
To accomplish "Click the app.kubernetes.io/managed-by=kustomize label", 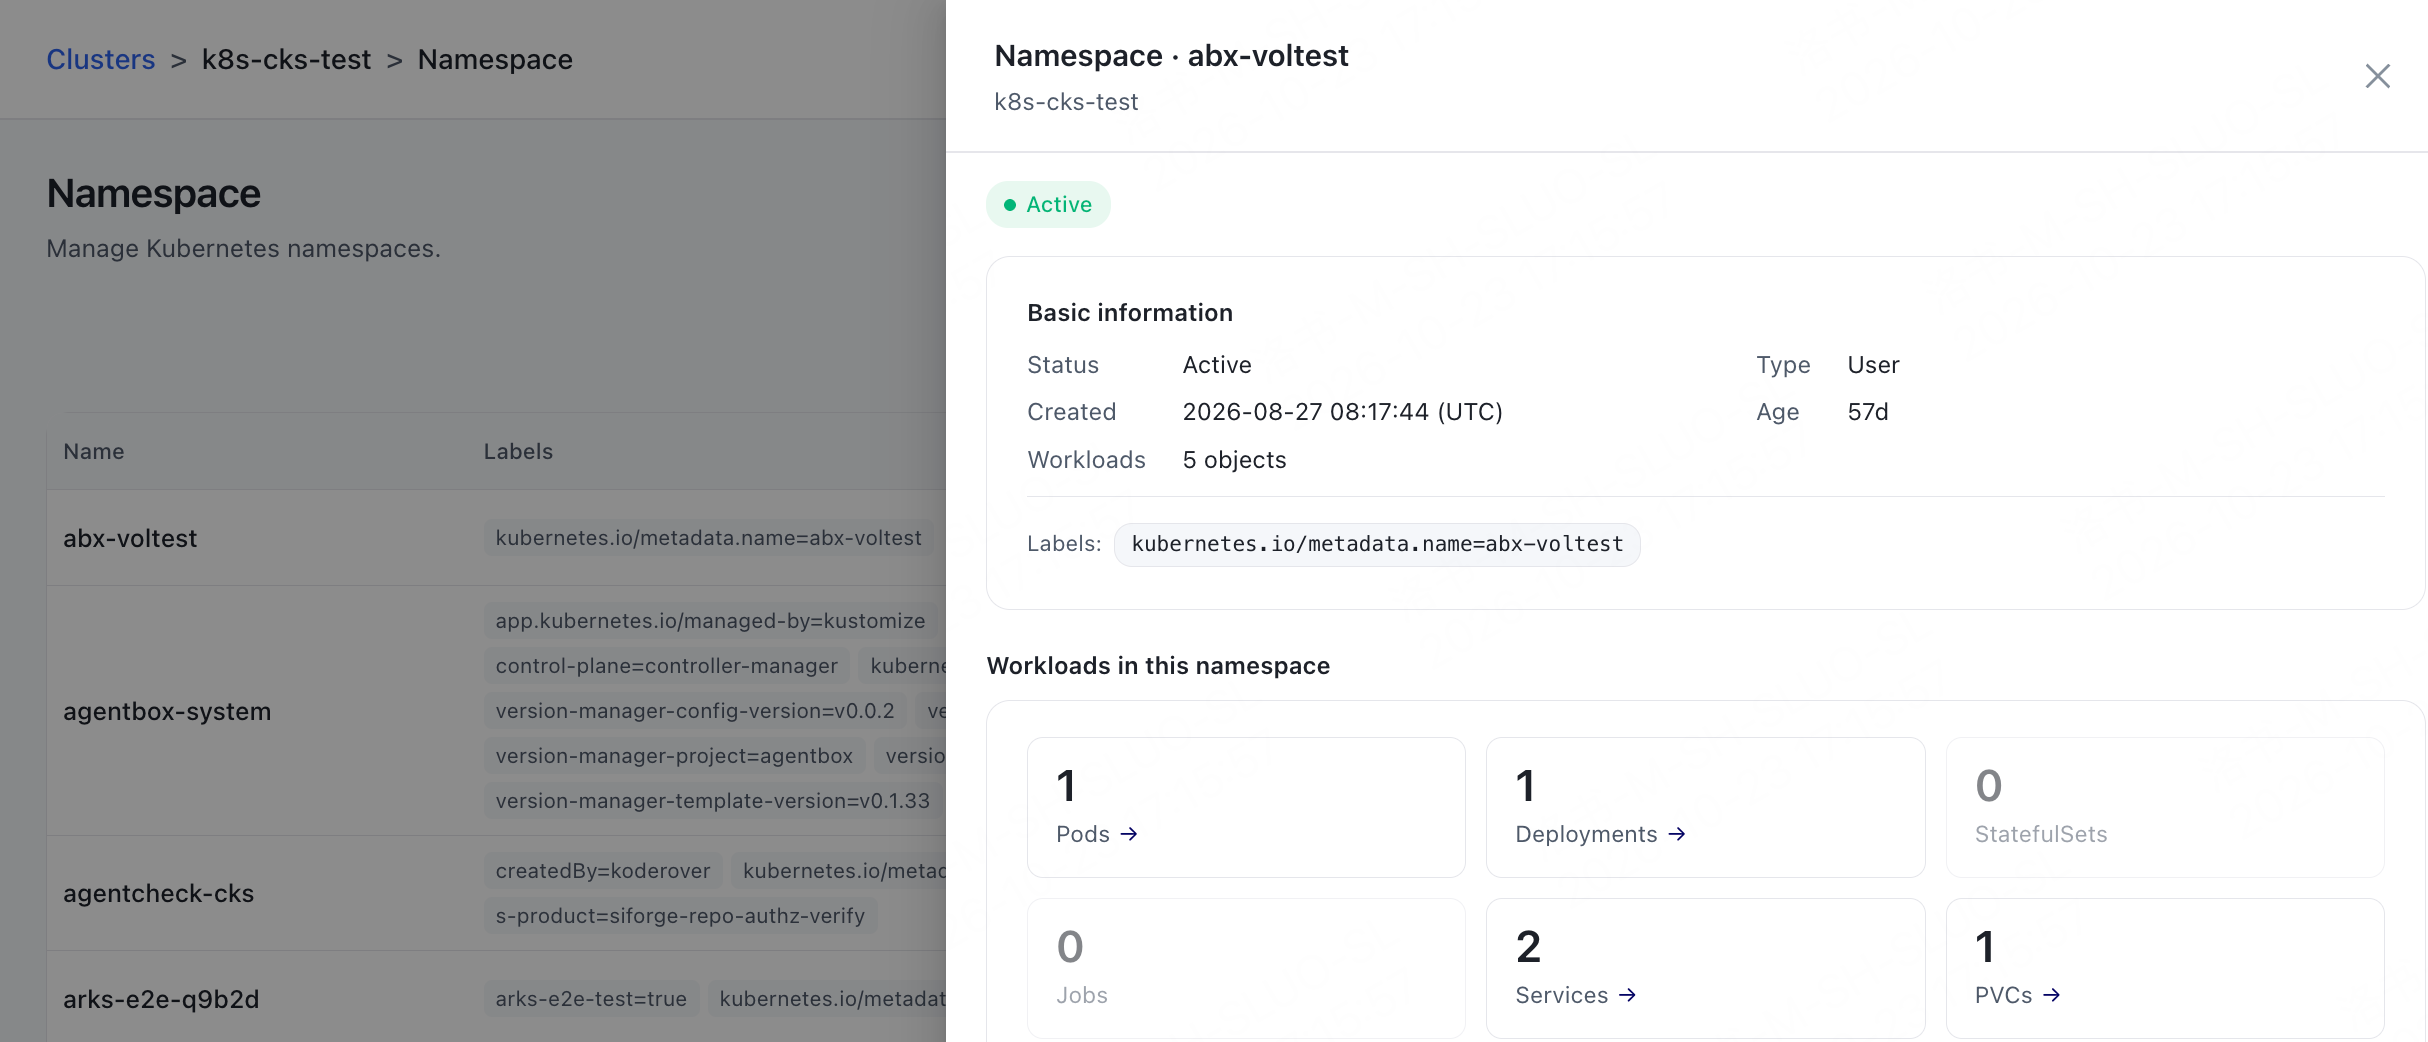I will click(710, 621).
